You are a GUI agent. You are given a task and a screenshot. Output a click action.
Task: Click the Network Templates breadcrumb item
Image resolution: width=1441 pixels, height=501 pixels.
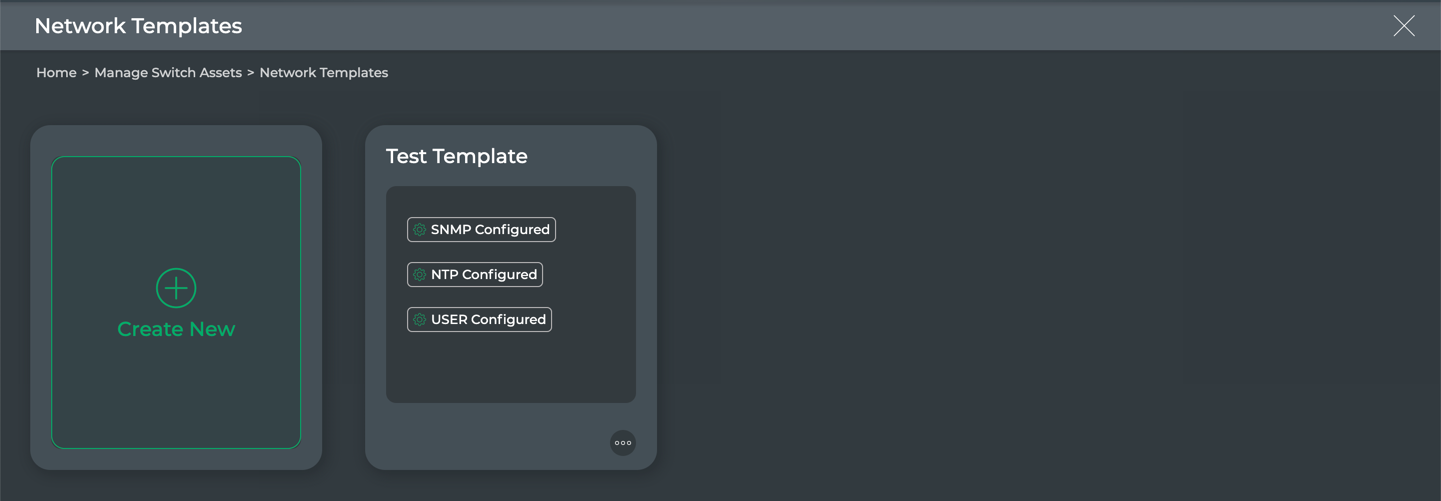[x=323, y=73]
